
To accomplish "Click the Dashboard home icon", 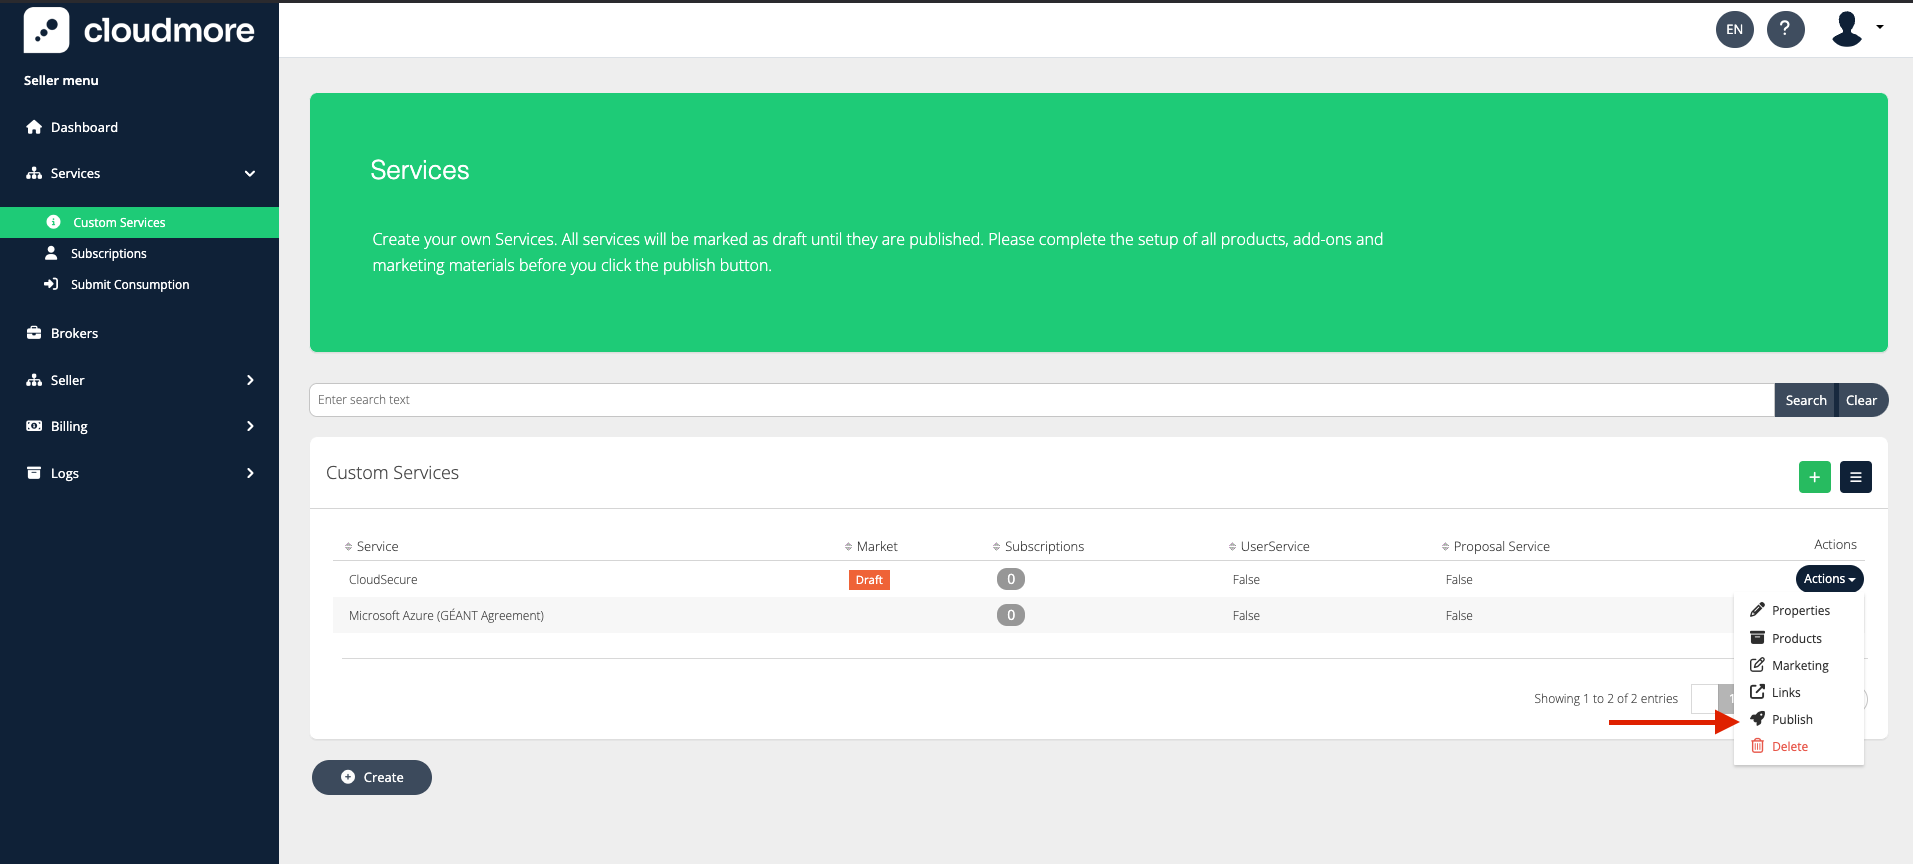I will coord(34,127).
